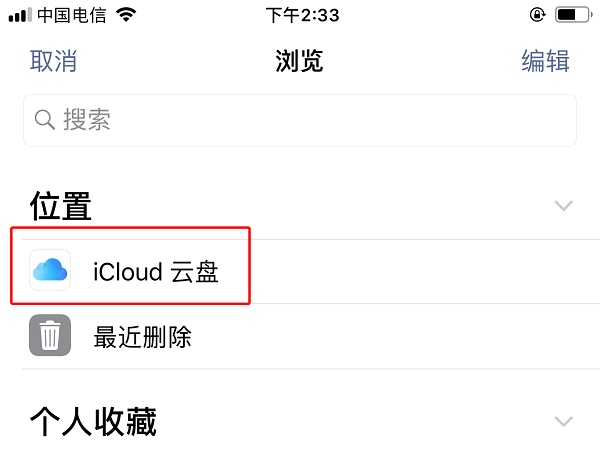600x473 pixels.
Task: Tap the magnifying glass search icon
Action: point(44,121)
